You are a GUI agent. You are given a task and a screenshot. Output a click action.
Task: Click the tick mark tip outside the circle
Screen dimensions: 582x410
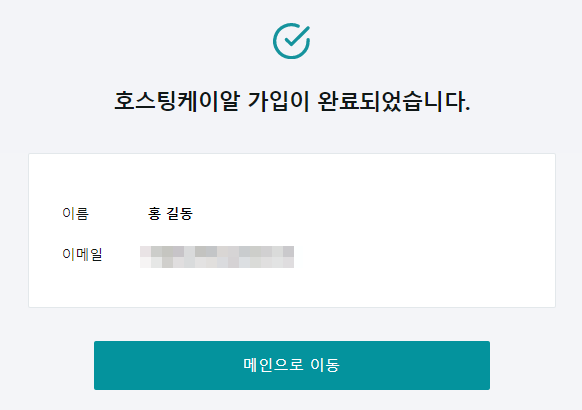[307, 28]
